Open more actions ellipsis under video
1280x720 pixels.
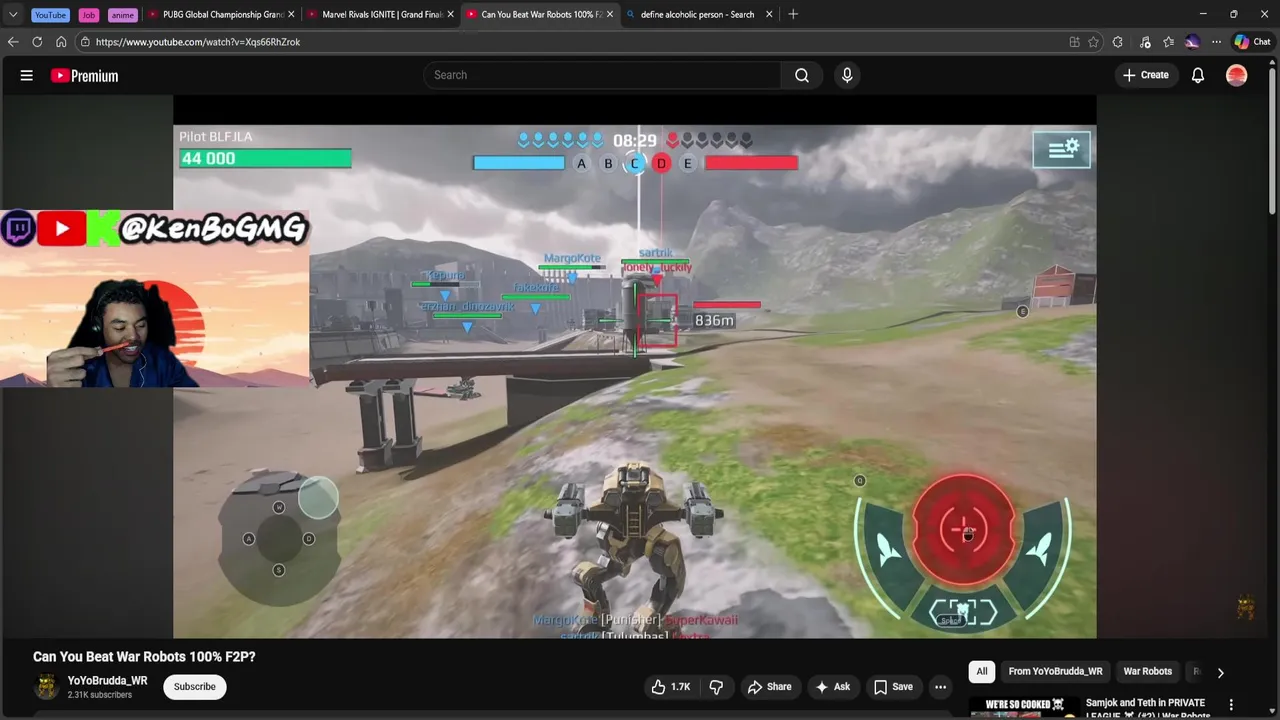pyautogui.click(x=940, y=687)
